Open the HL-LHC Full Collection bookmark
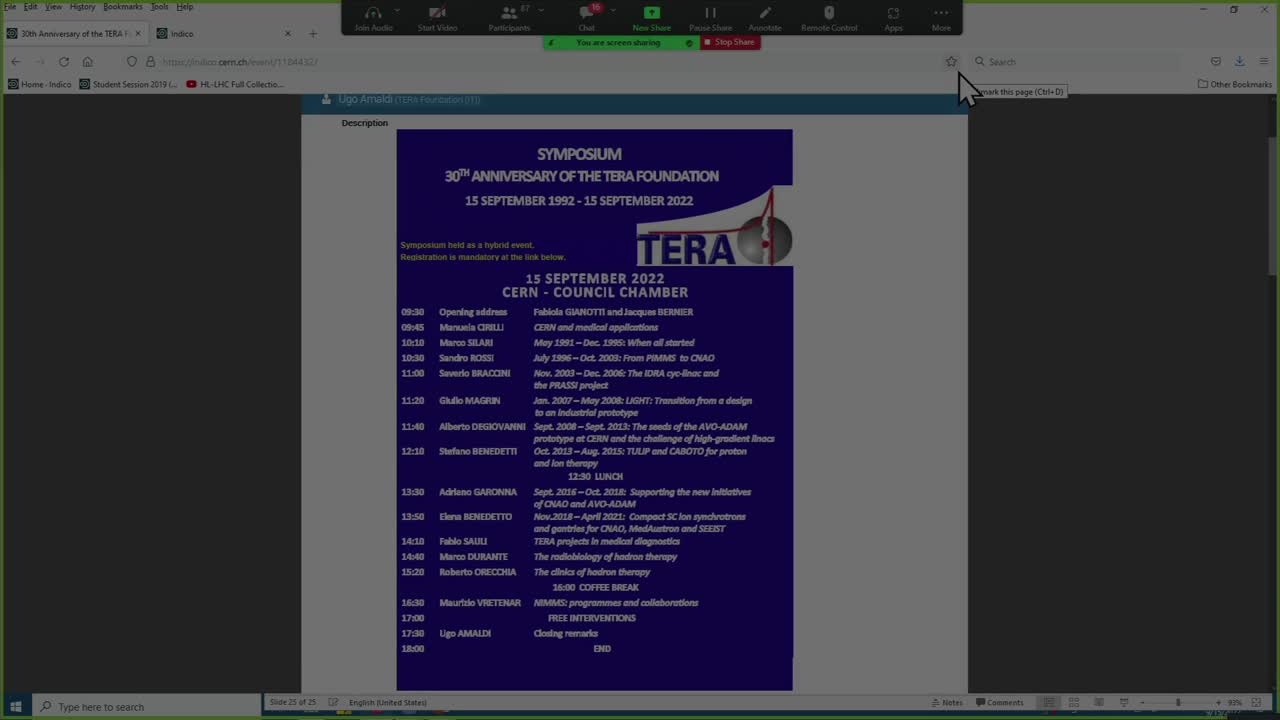This screenshot has height=720, width=1280. (x=235, y=84)
